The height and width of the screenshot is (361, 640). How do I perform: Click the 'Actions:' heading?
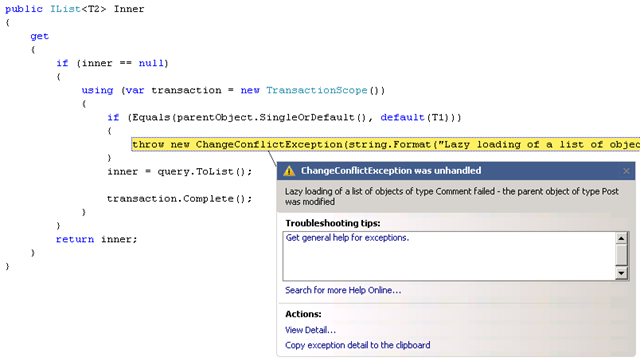(x=303, y=314)
